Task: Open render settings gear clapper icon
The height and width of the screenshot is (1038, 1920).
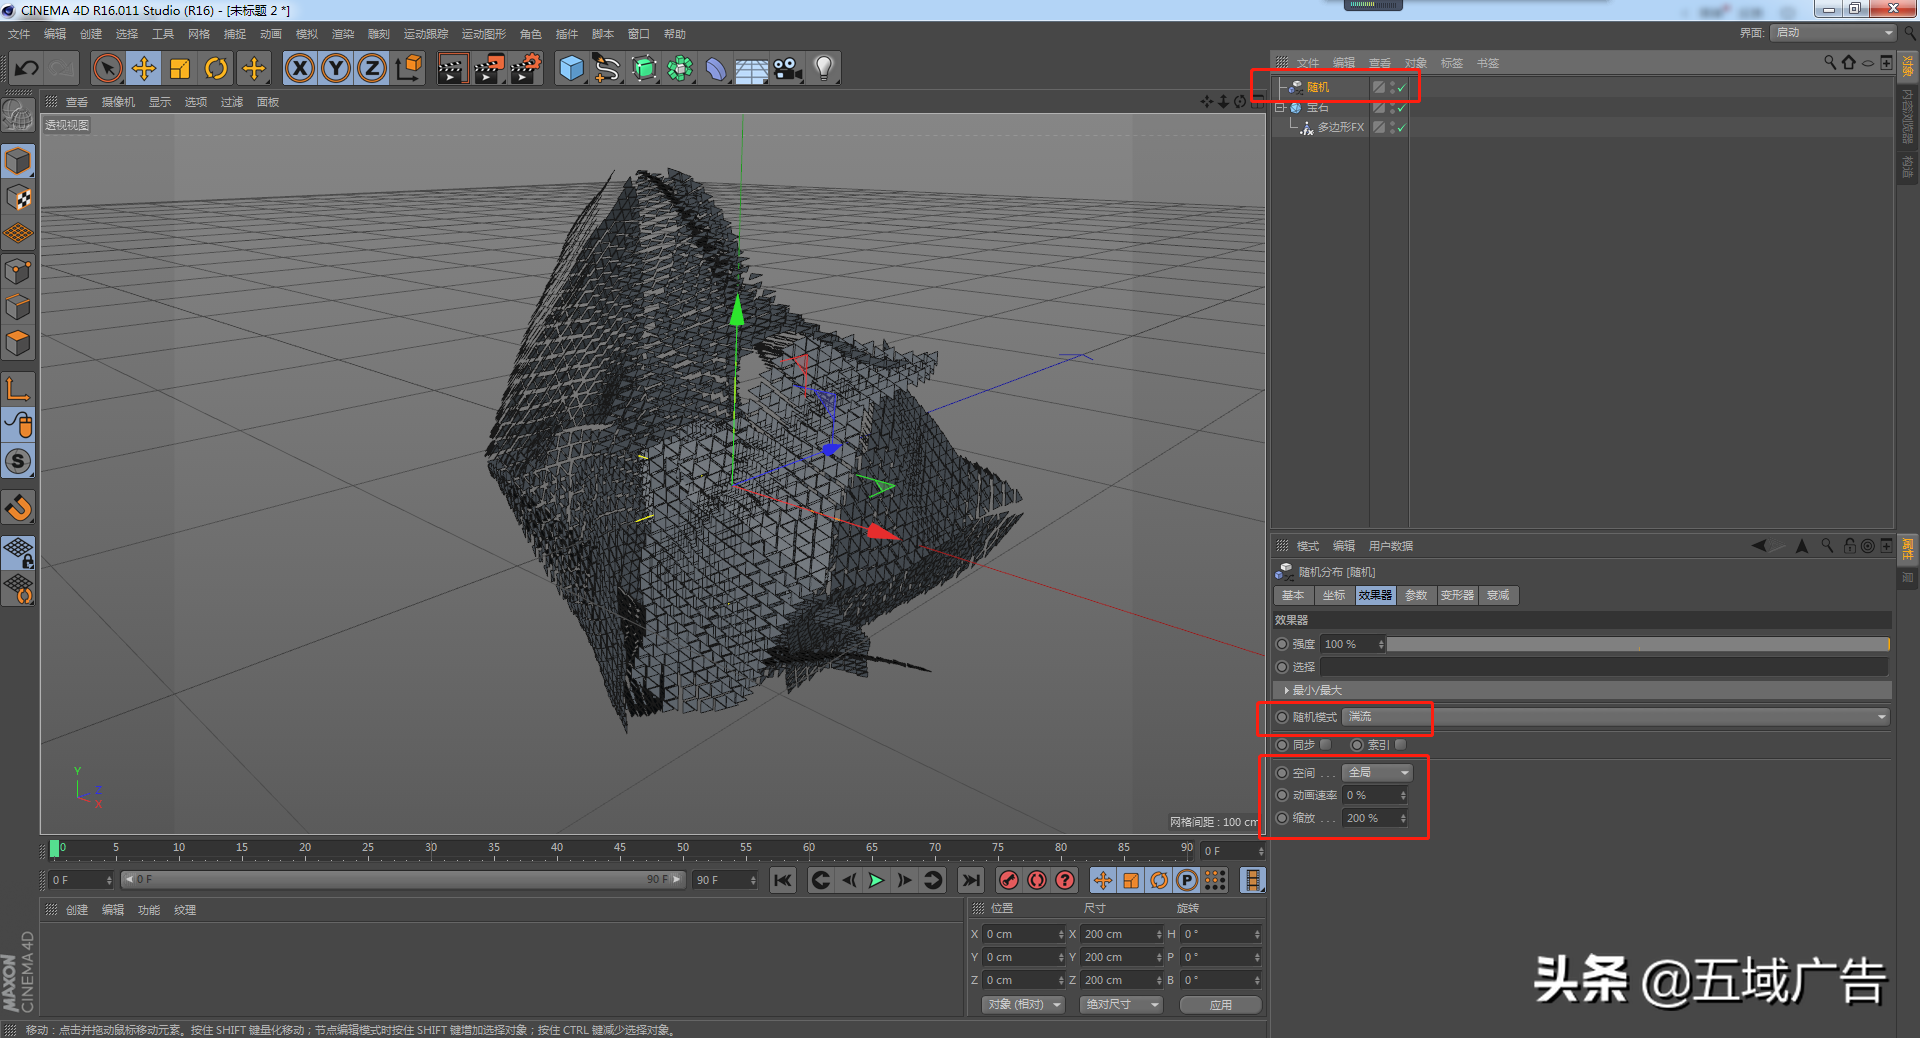Action: (x=526, y=68)
